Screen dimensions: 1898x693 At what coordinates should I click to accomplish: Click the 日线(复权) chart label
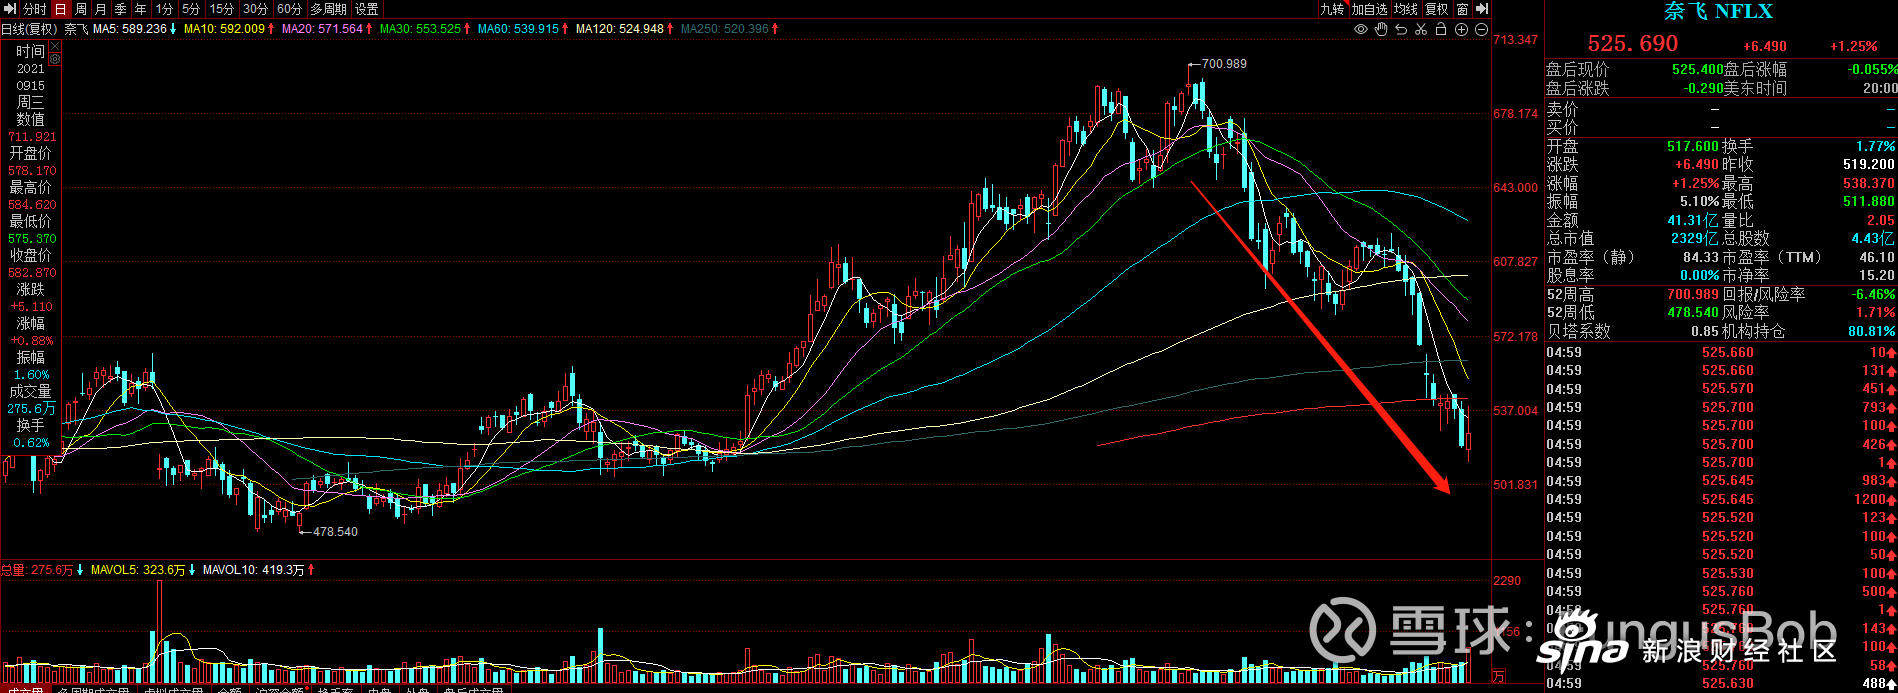pyautogui.click(x=30, y=29)
